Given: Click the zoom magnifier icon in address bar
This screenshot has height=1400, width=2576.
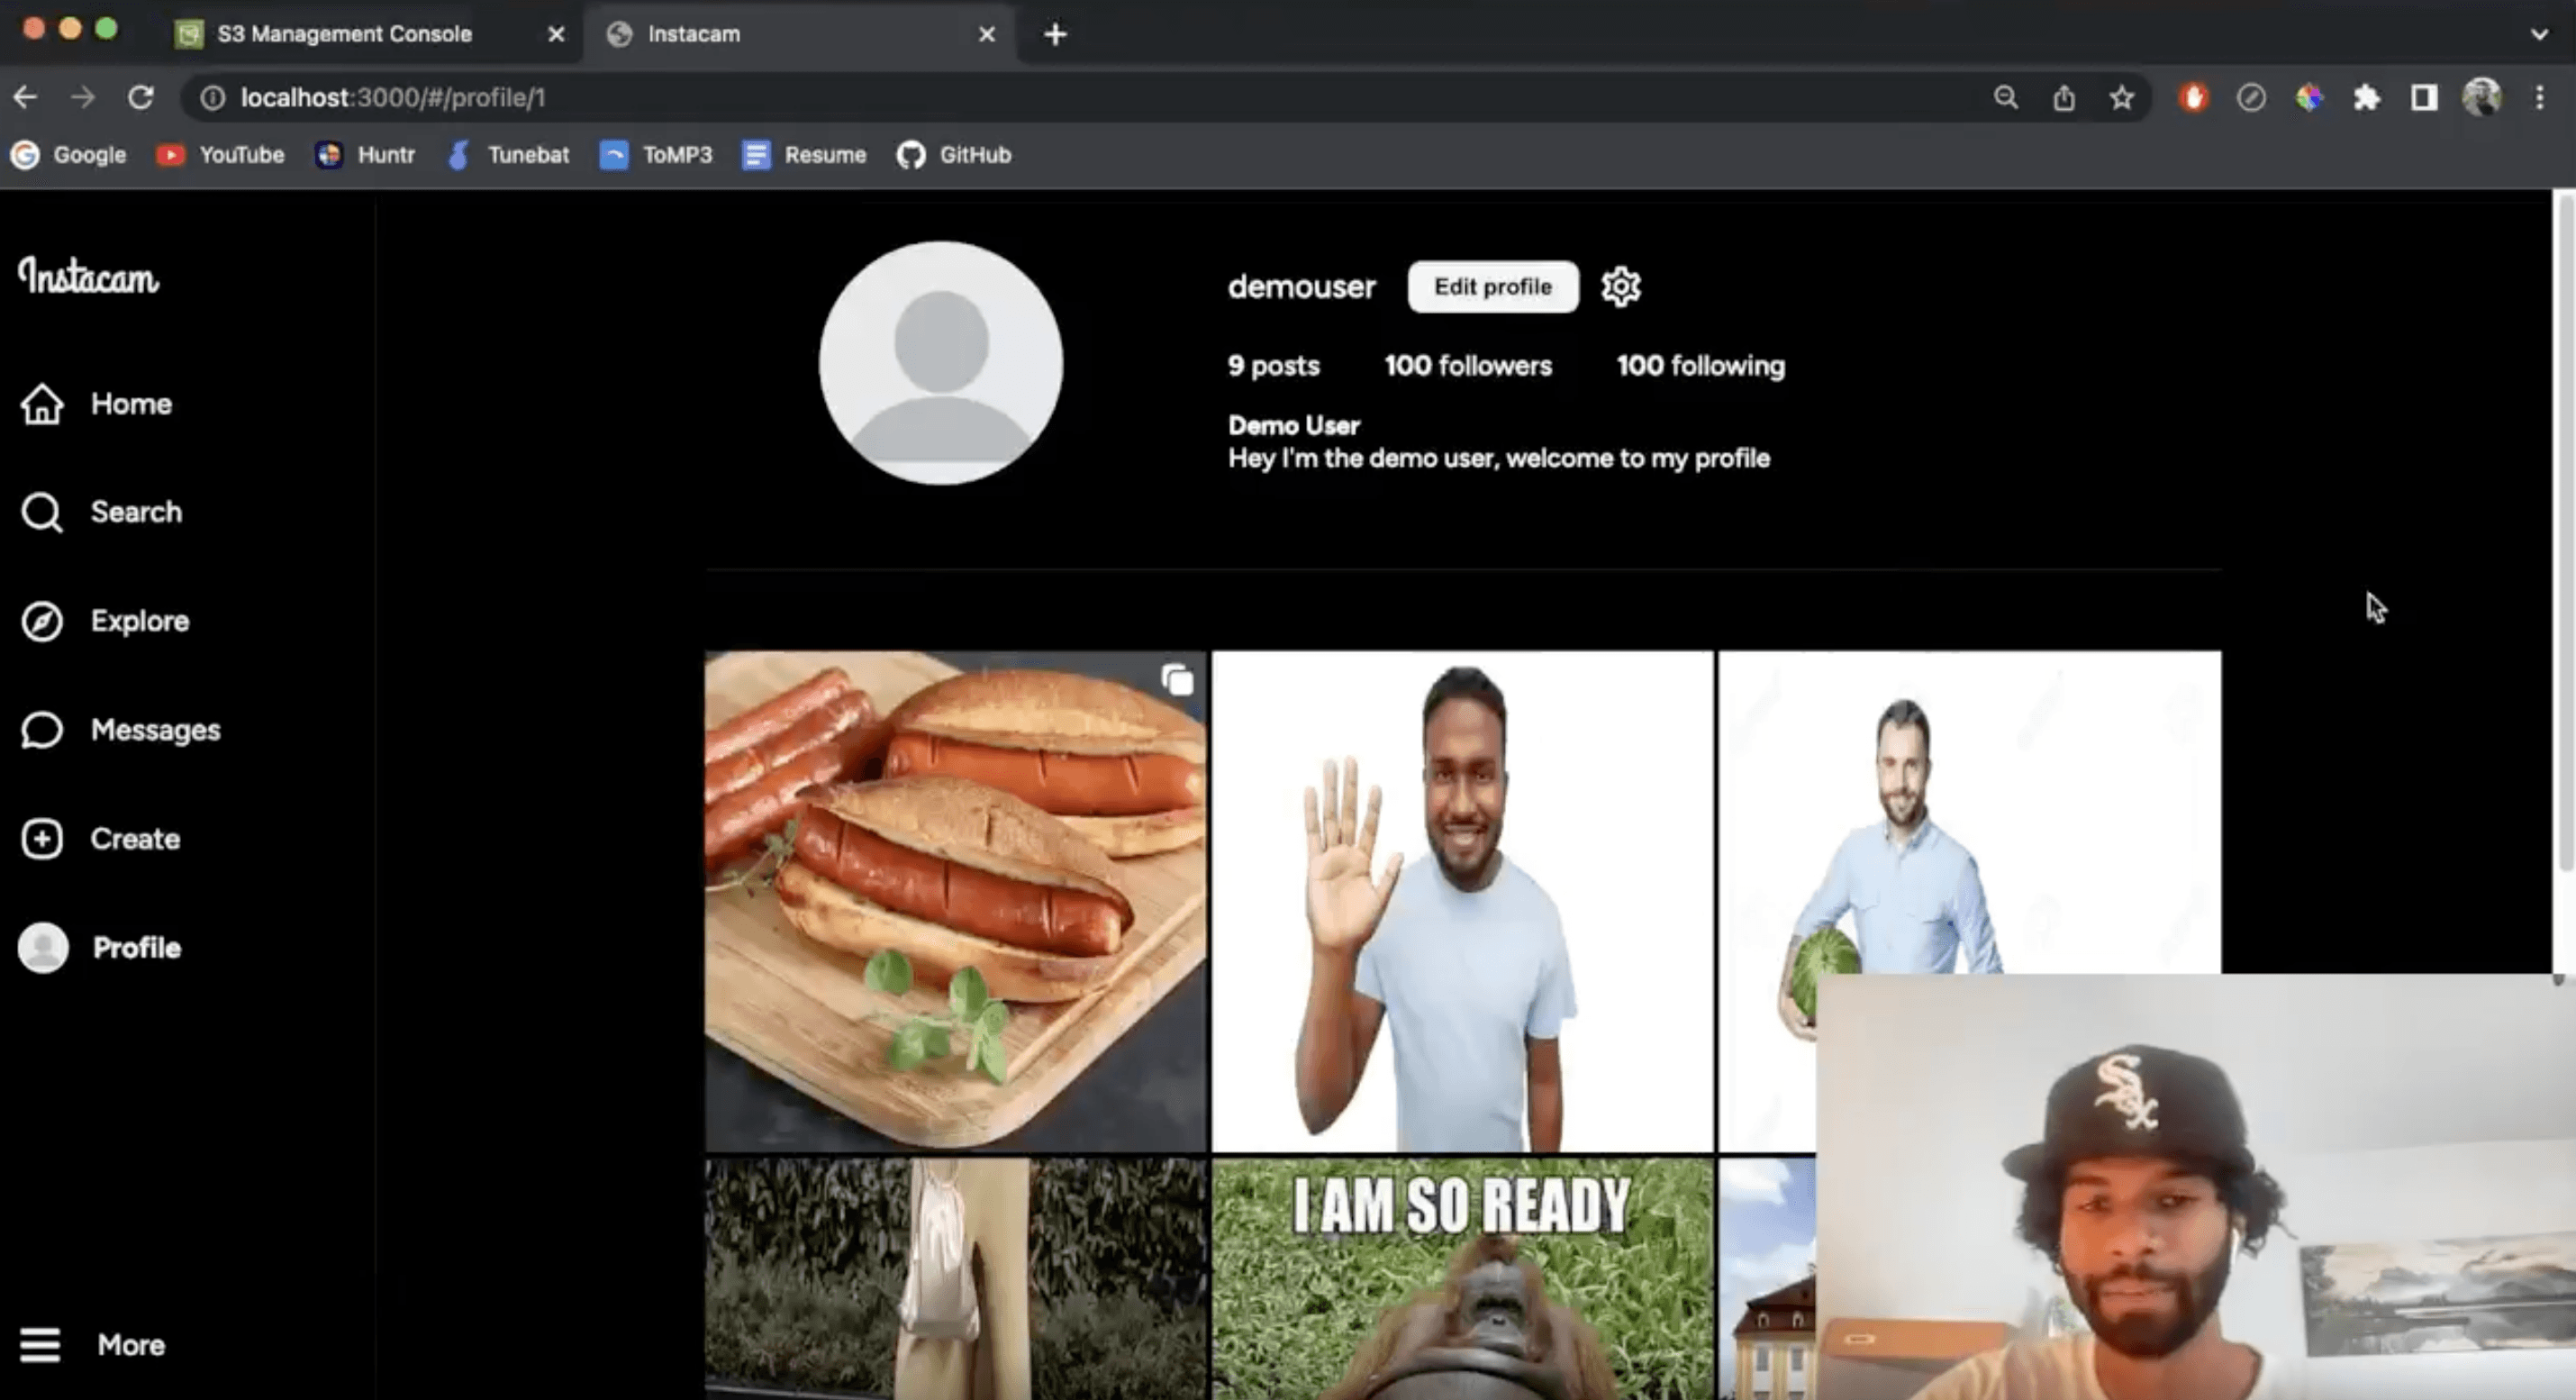Looking at the screenshot, I should click(2005, 97).
